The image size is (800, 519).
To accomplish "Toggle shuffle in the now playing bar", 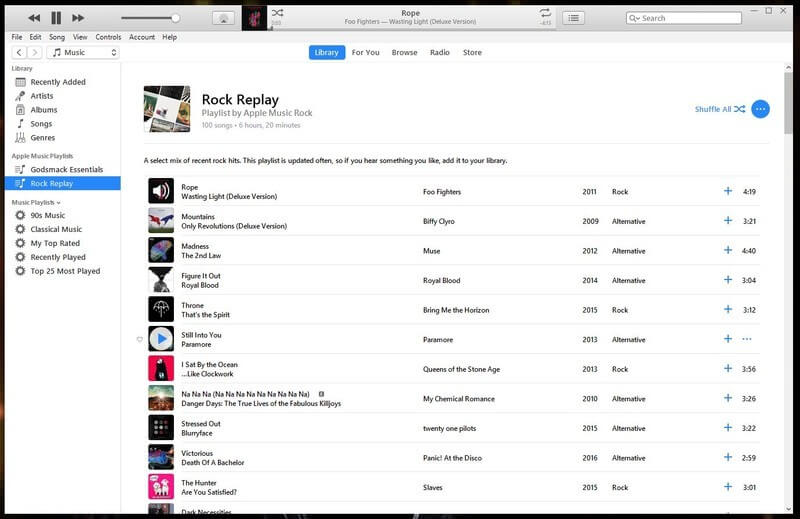I will coord(277,13).
